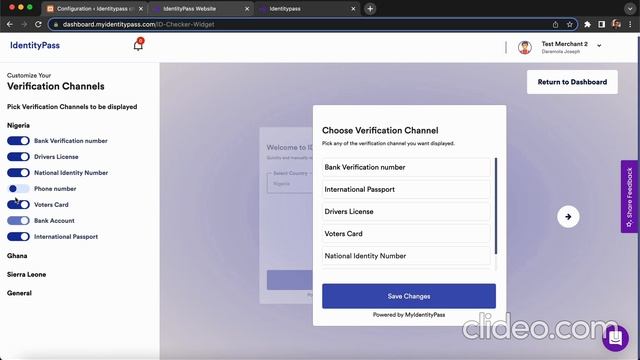Viewport: 640px width, 360px height.
Task: Open the Share Feedback side tab
Action: coord(629,197)
